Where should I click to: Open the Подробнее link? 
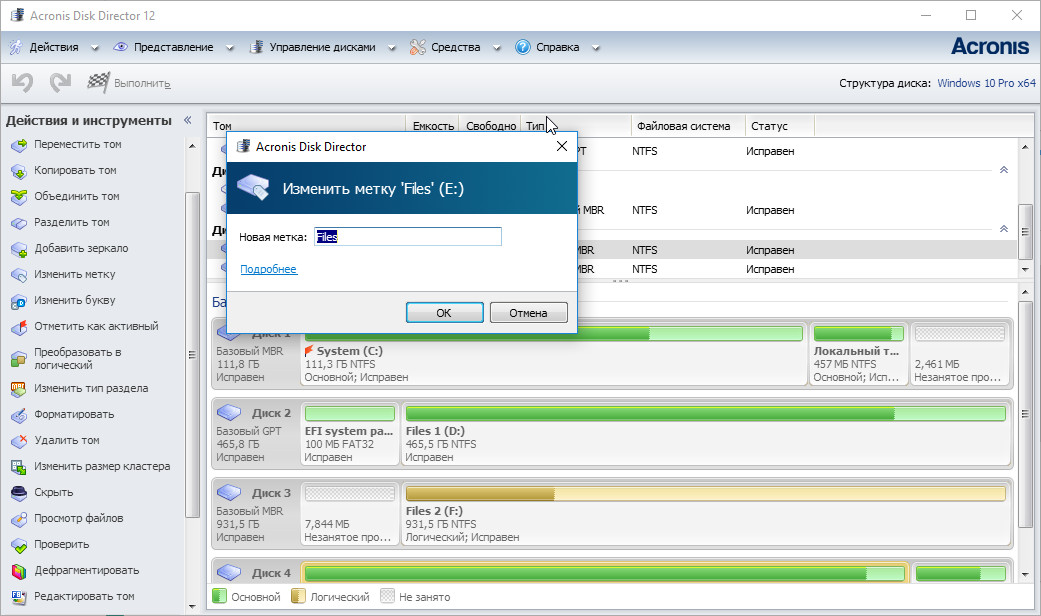click(268, 269)
